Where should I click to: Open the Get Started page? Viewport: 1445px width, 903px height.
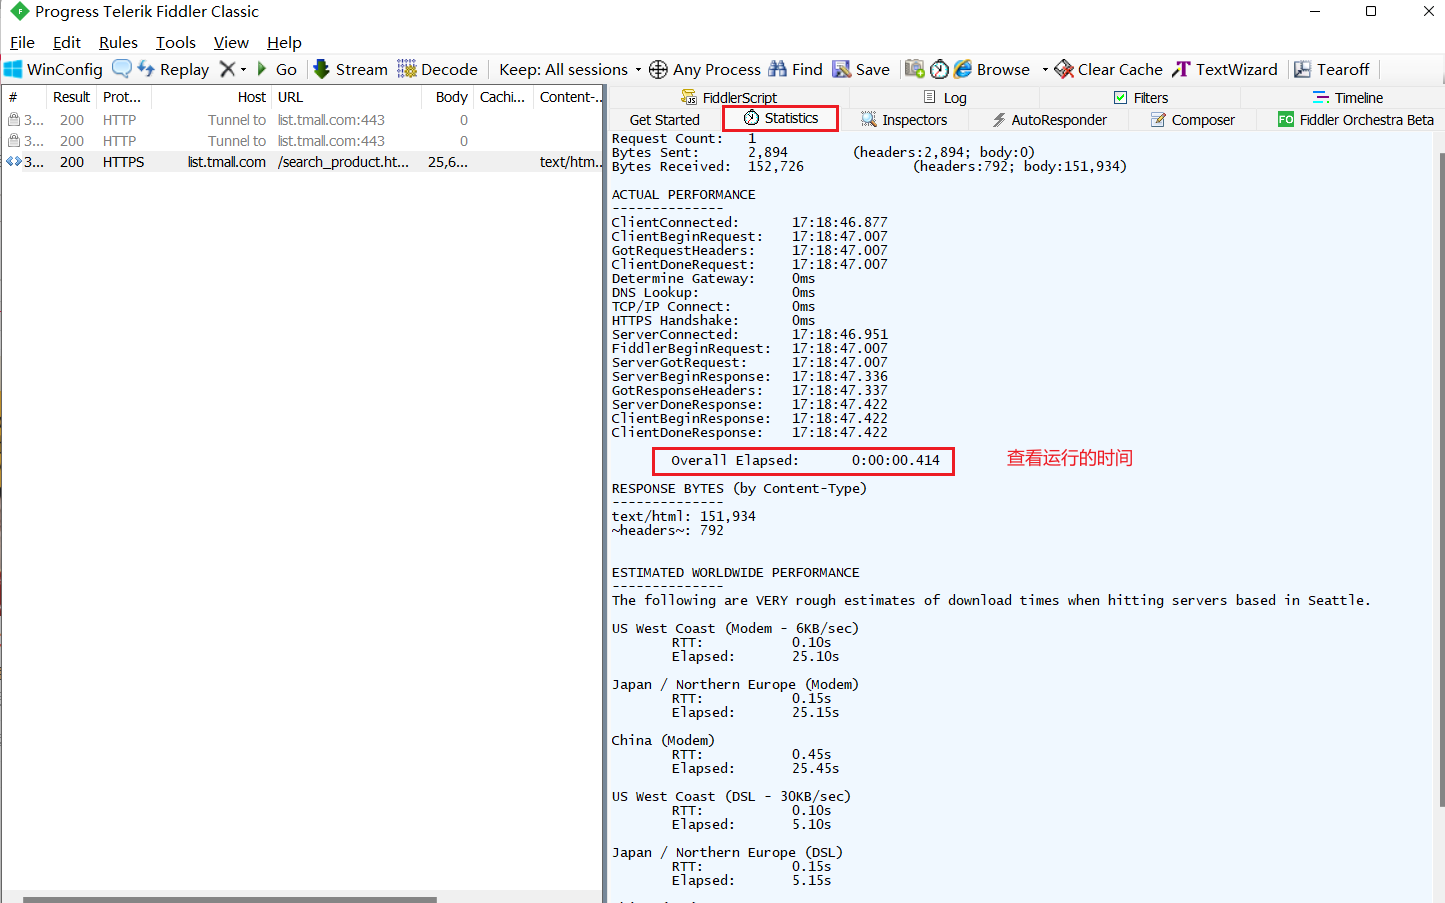663,119
